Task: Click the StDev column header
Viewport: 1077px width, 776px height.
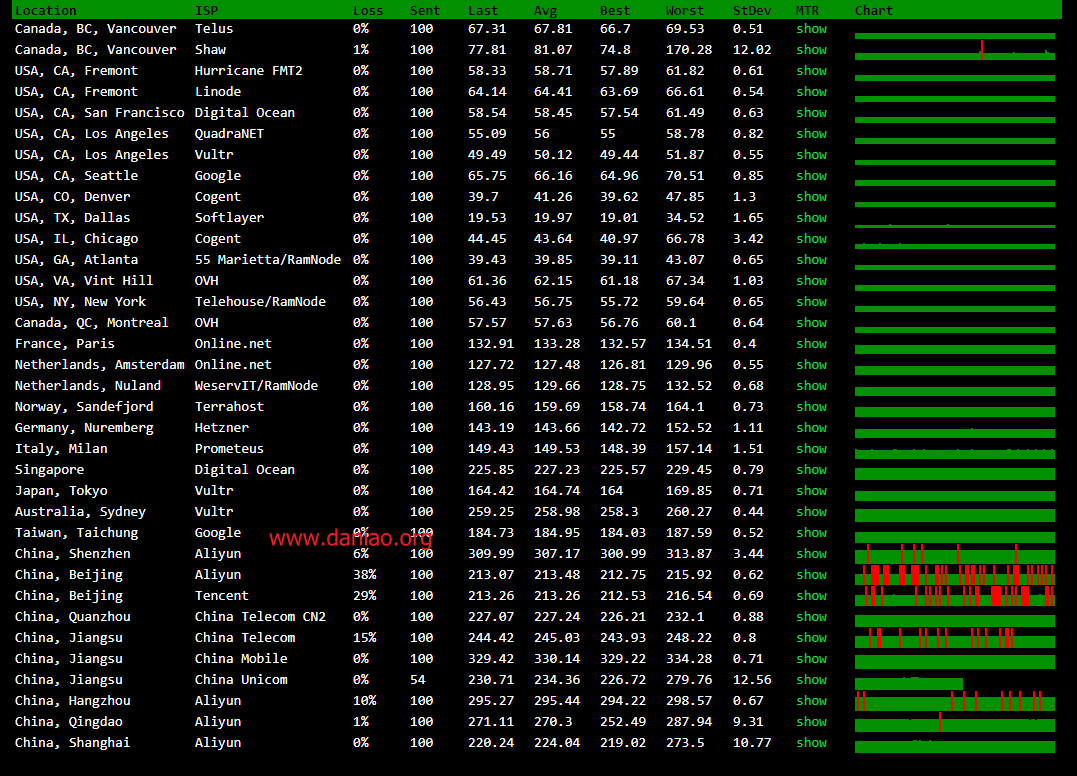Action: coord(751,11)
